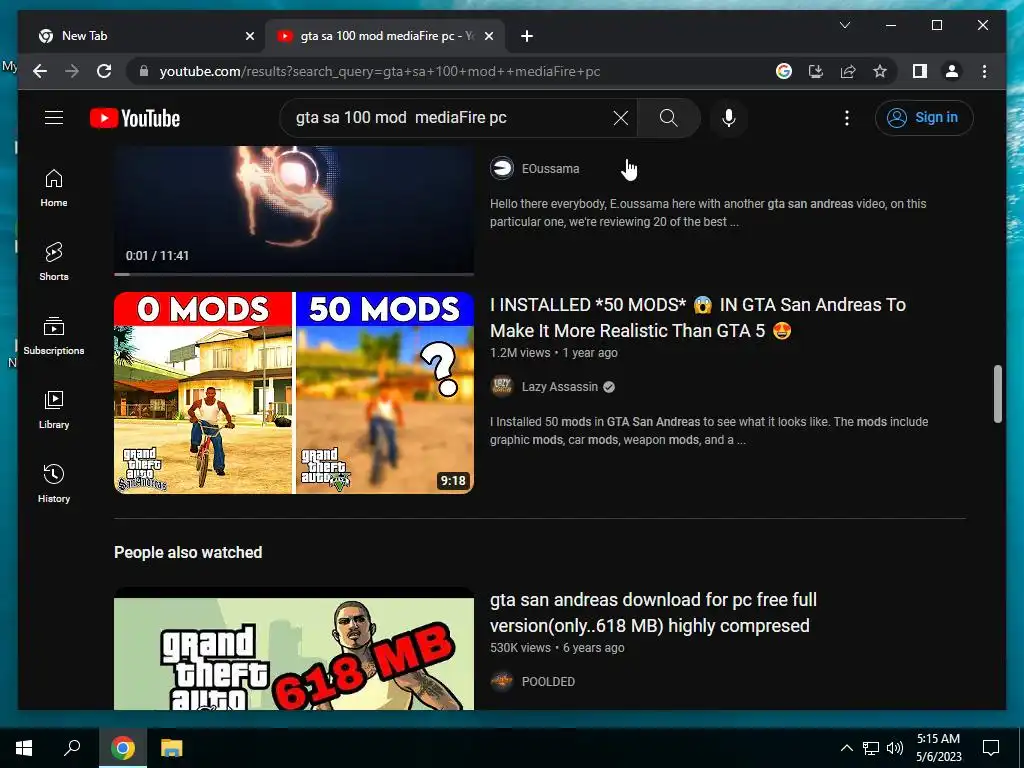Open the 618 MB GTA thumbnail
This screenshot has height=768, width=1024.
294,648
